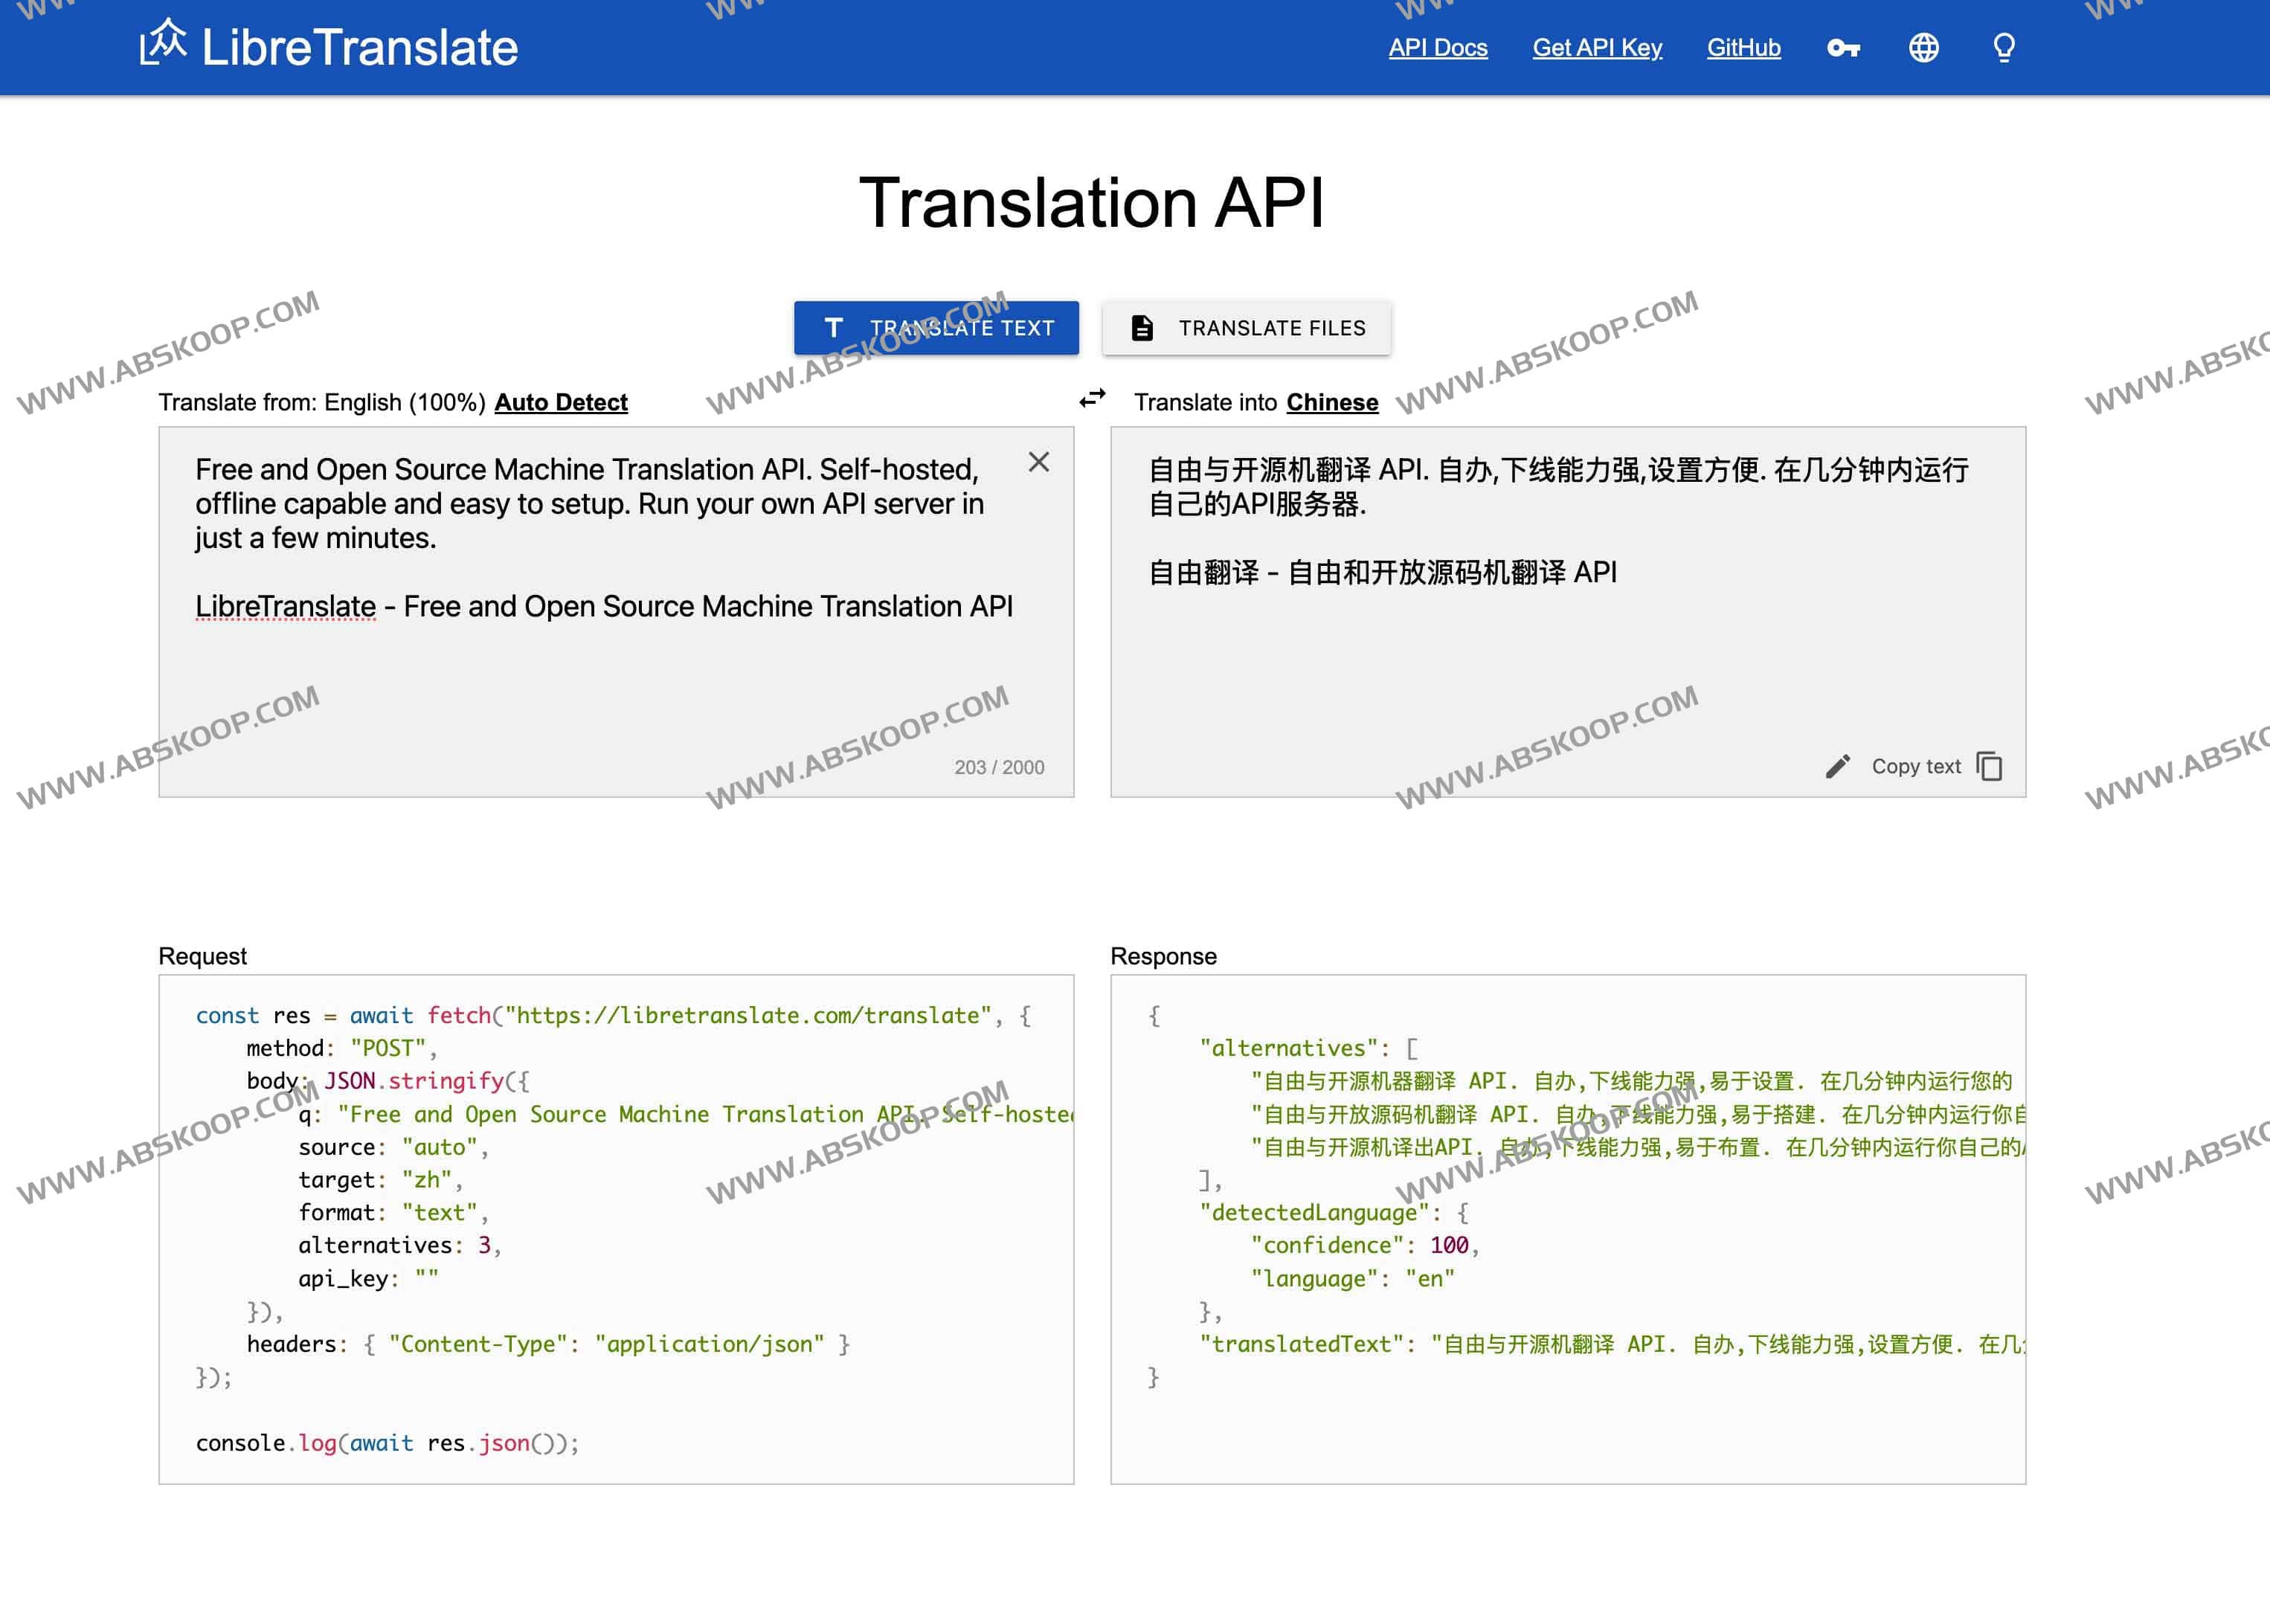
Task: Switch to the Translate Files tab
Action: click(x=1246, y=328)
